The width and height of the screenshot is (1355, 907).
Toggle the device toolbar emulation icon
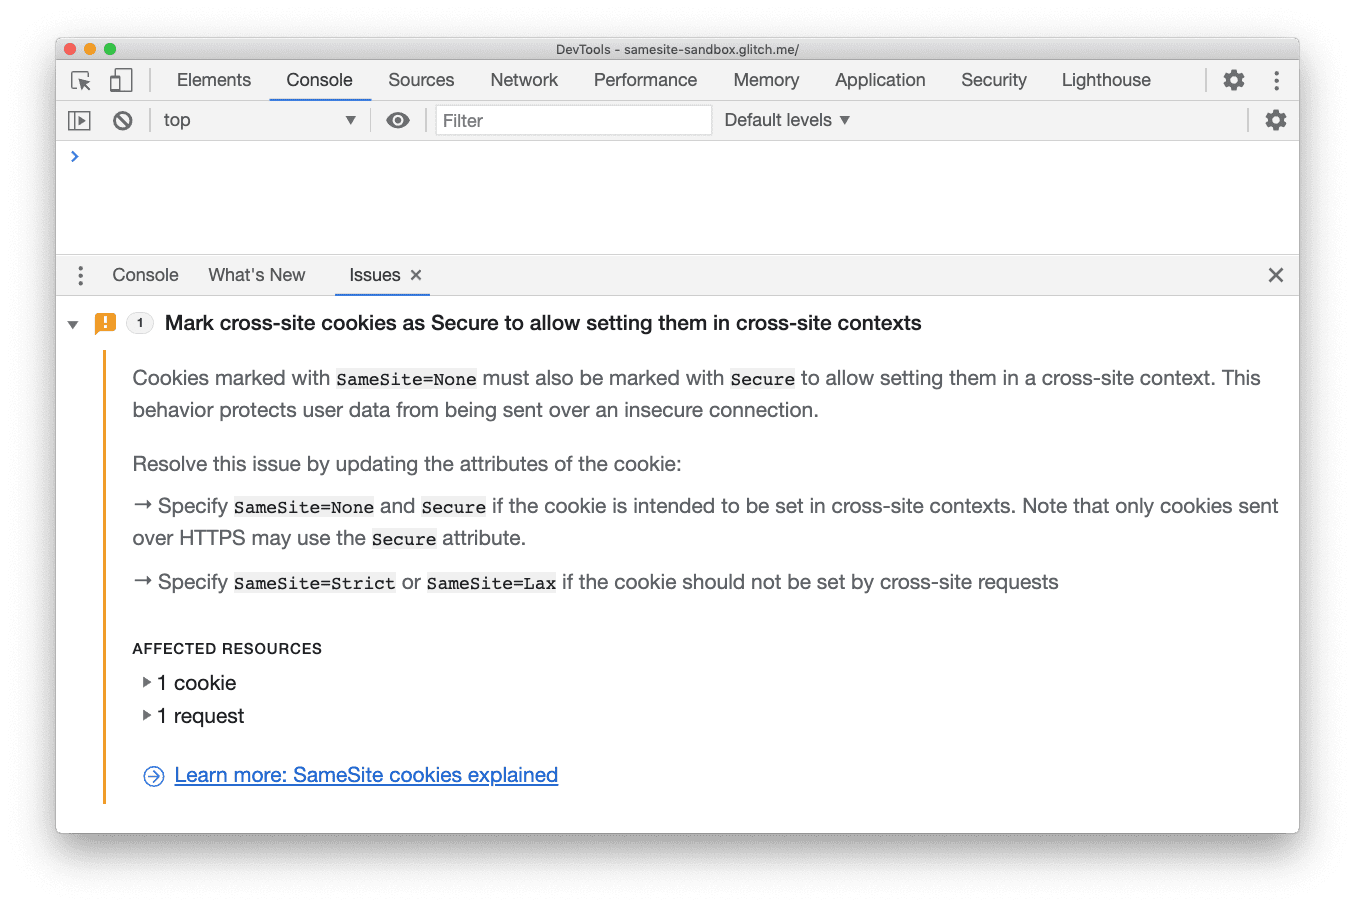[120, 79]
